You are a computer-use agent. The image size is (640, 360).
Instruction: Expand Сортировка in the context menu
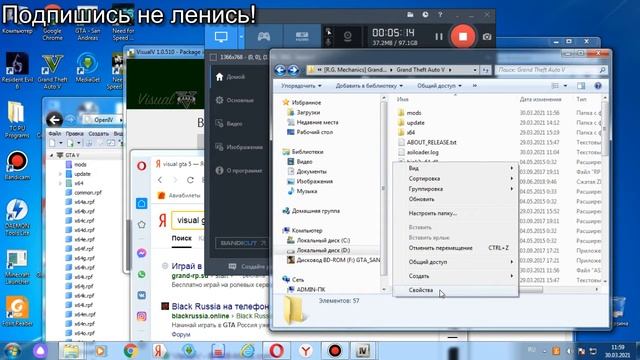(456, 178)
